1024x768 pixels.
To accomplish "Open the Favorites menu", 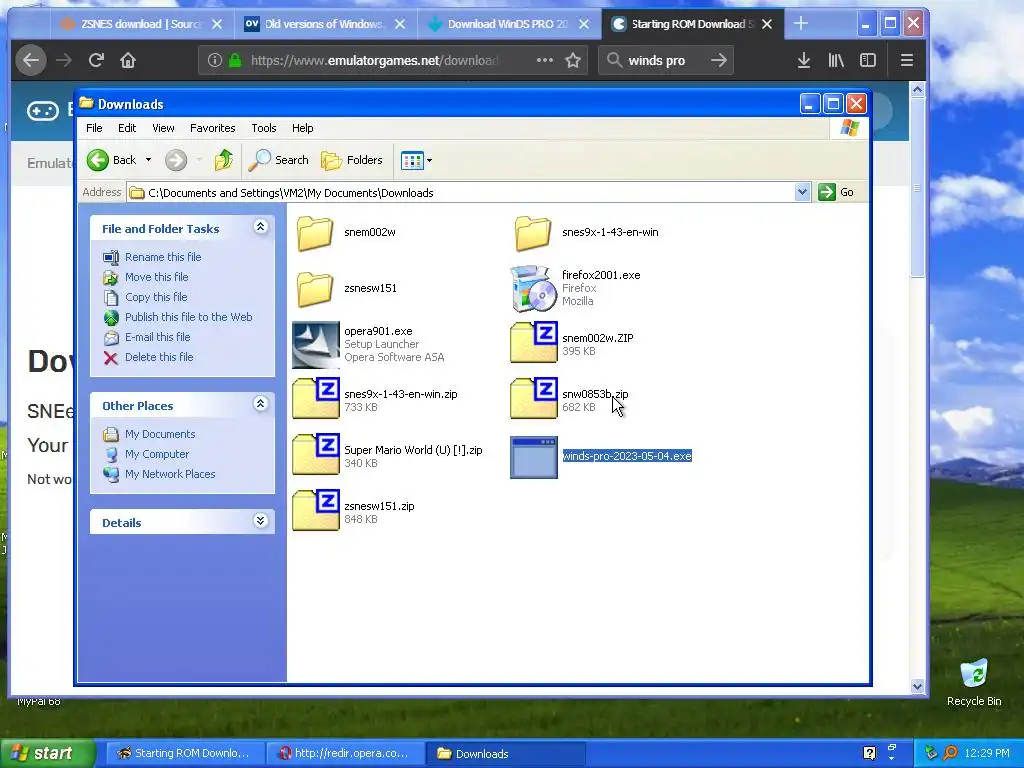I will [212, 128].
